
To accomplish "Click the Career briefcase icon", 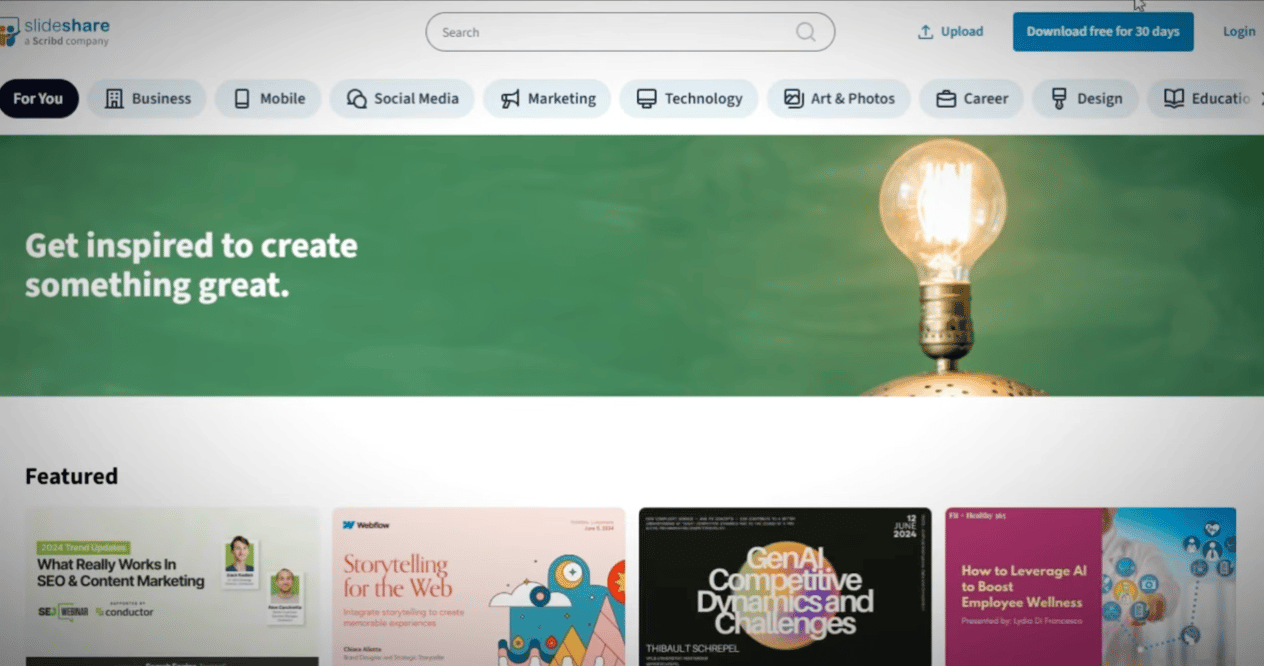I will 946,98.
